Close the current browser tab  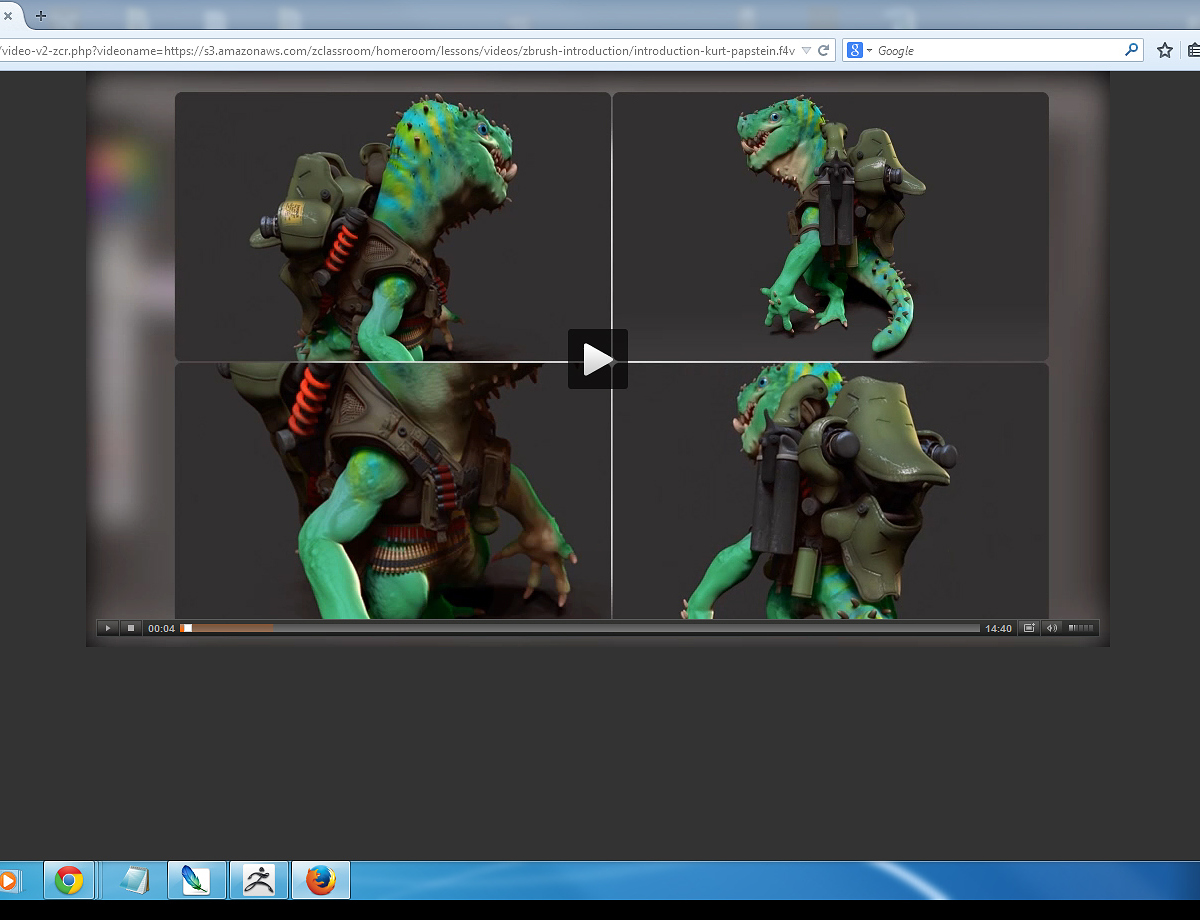[8, 16]
